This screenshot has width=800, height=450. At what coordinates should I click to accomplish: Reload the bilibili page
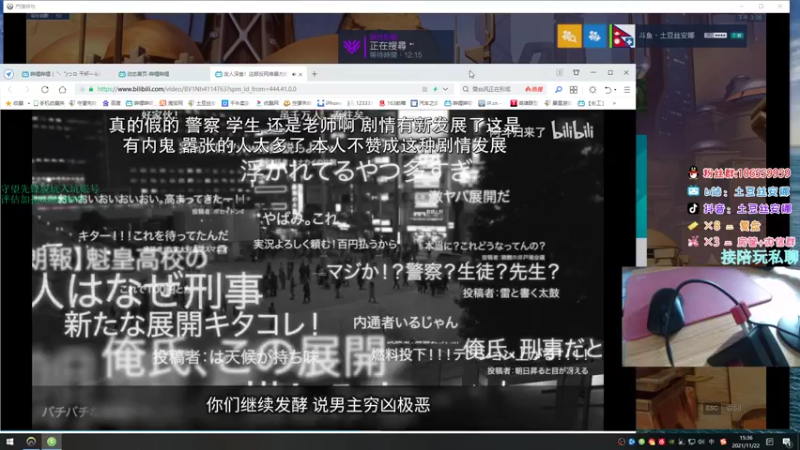(45, 89)
